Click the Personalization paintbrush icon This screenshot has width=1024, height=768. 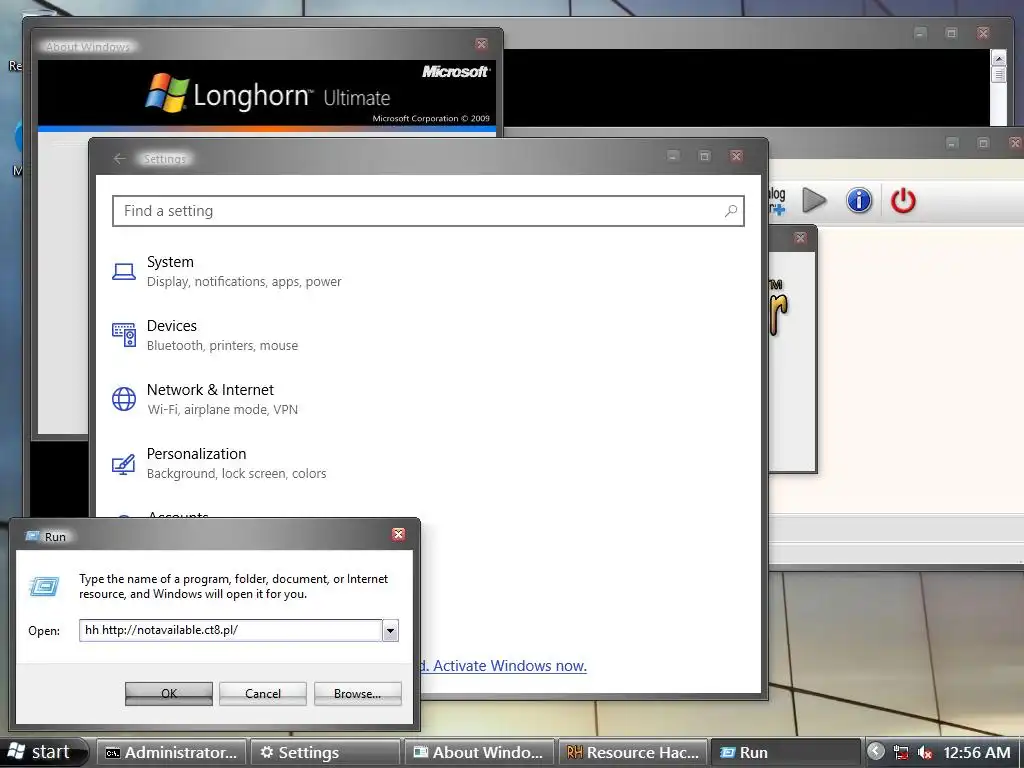123,464
